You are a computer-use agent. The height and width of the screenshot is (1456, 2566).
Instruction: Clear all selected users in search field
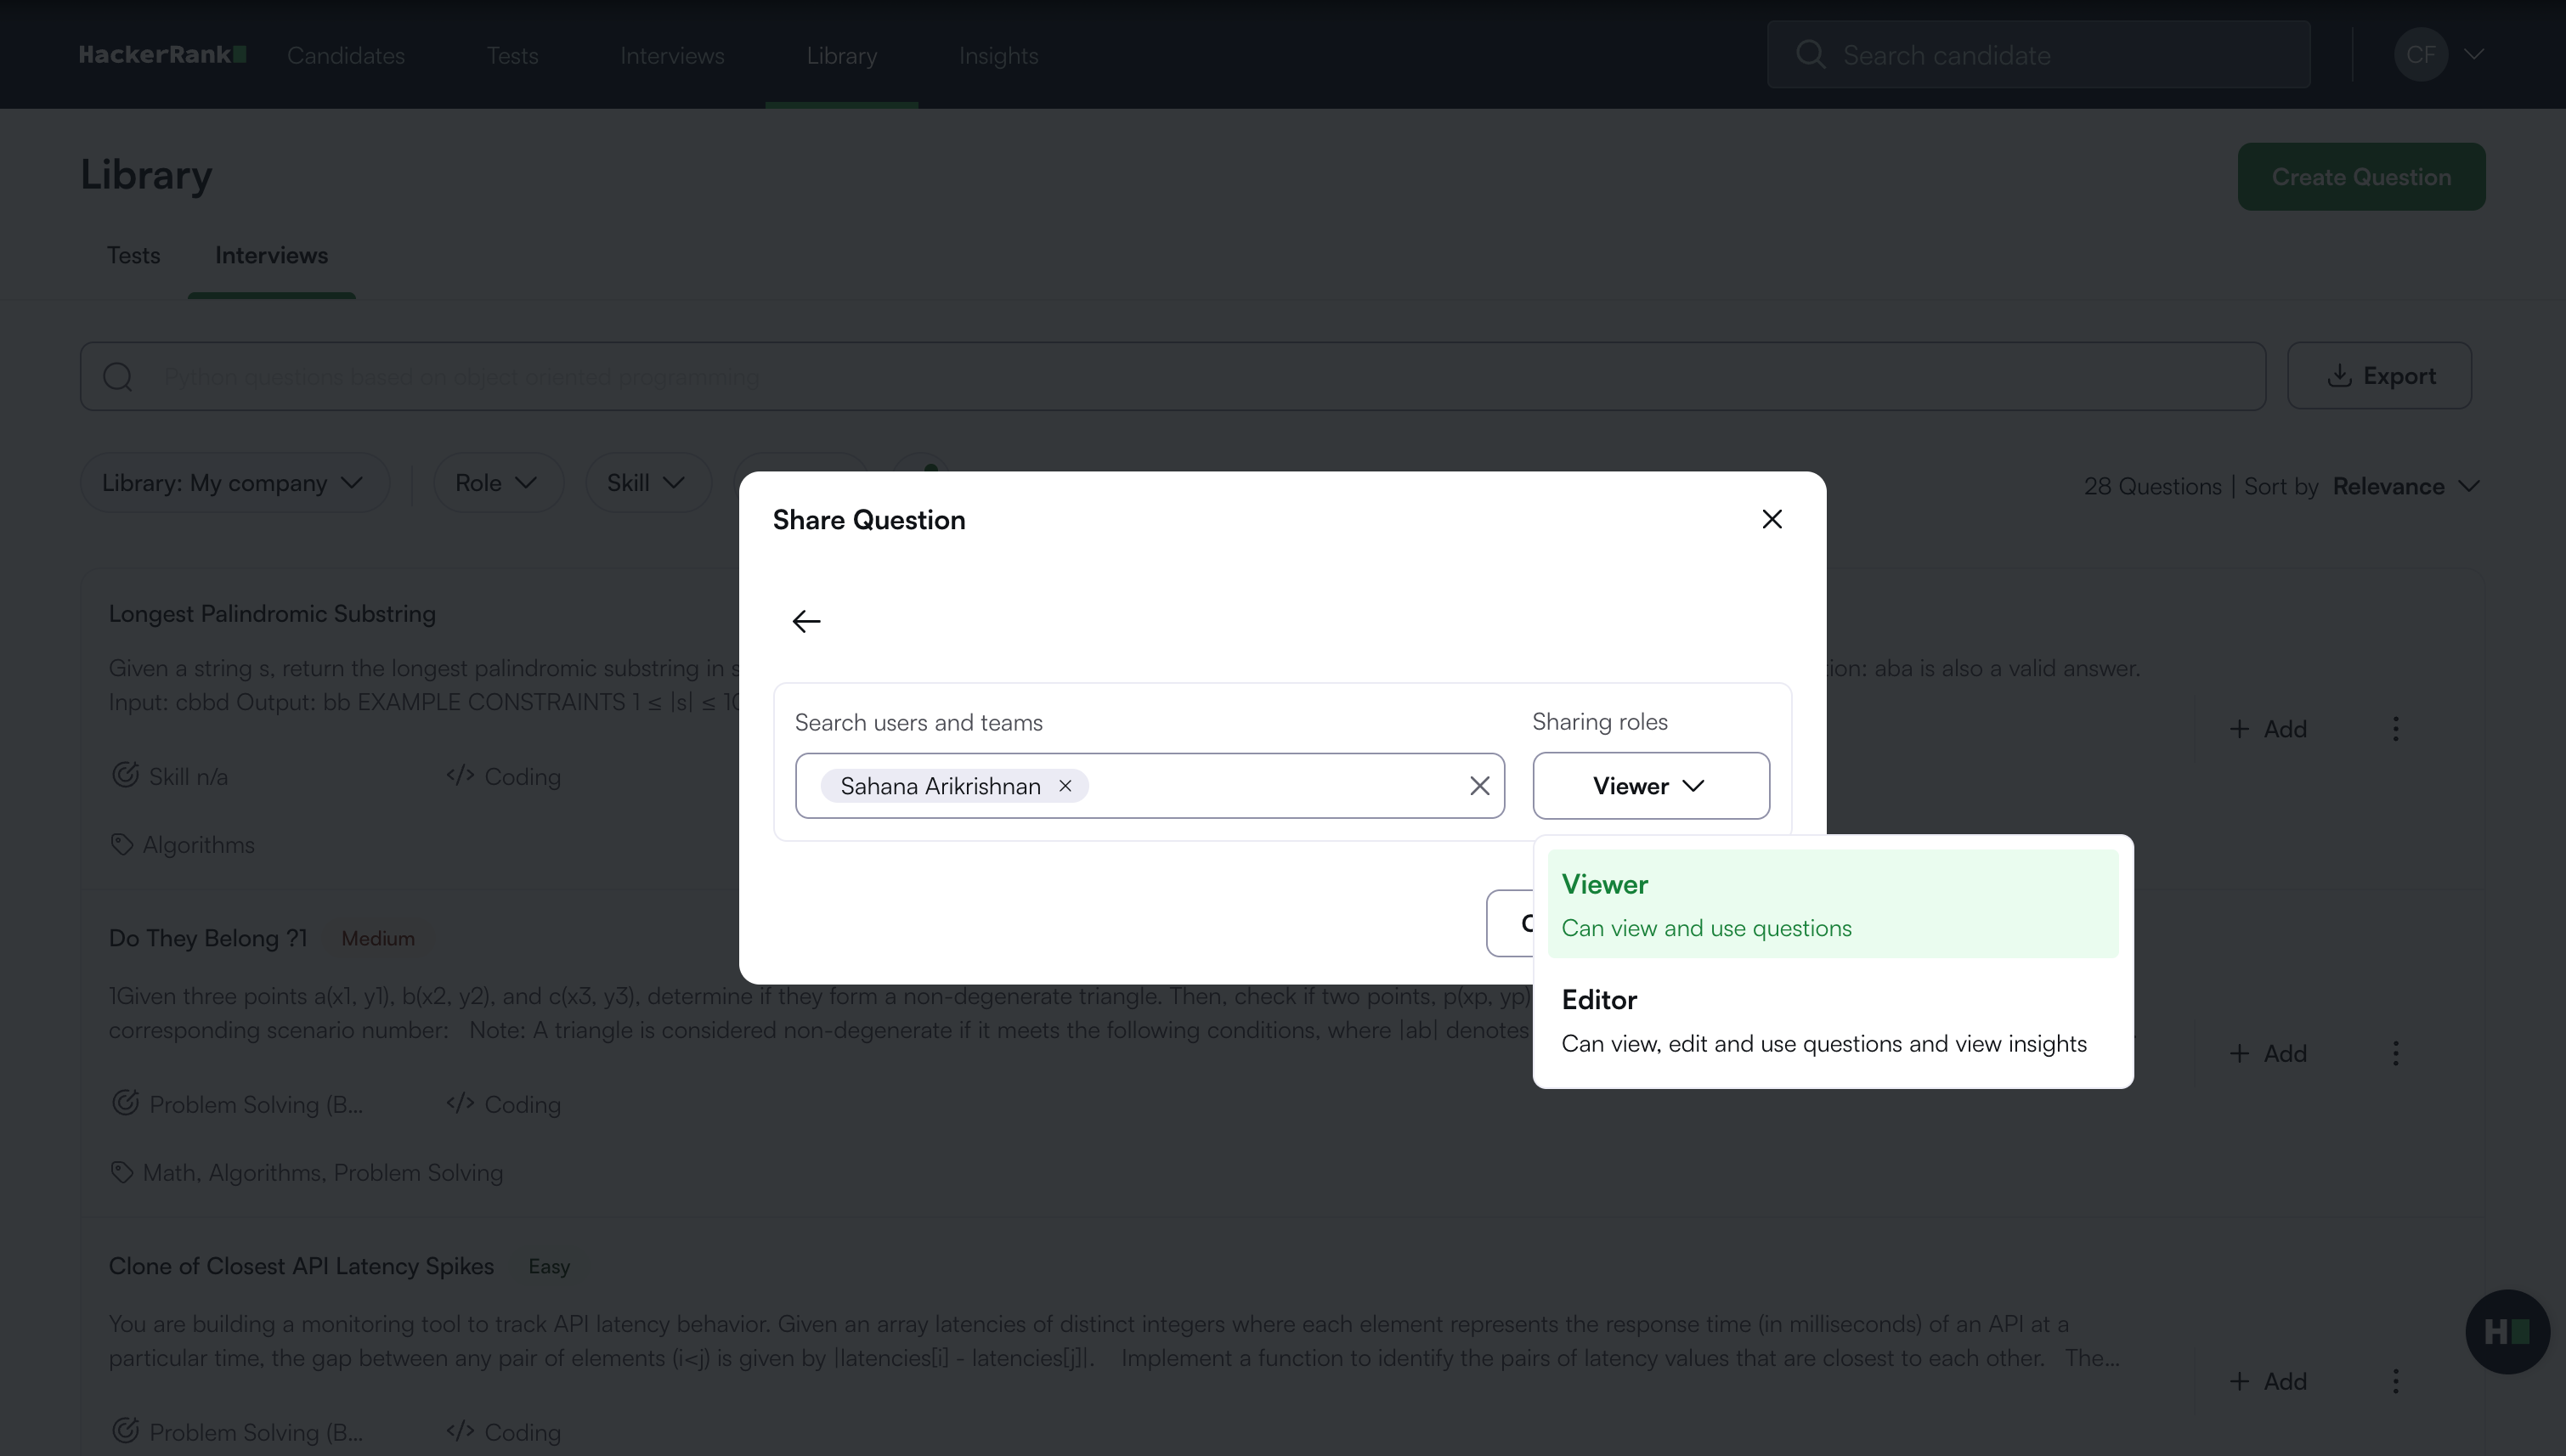point(1479,786)
